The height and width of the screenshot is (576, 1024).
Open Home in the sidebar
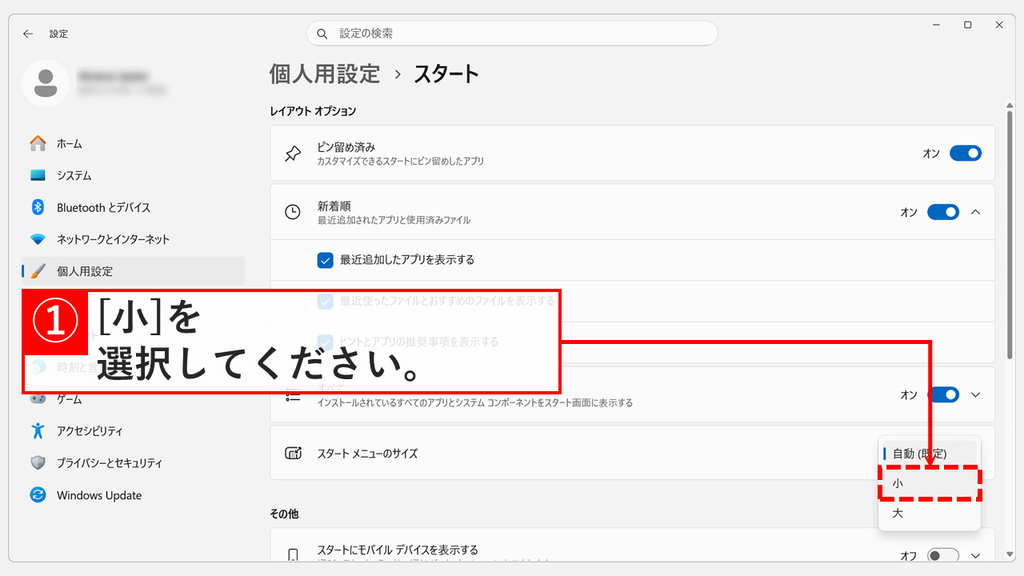[133, 143]
